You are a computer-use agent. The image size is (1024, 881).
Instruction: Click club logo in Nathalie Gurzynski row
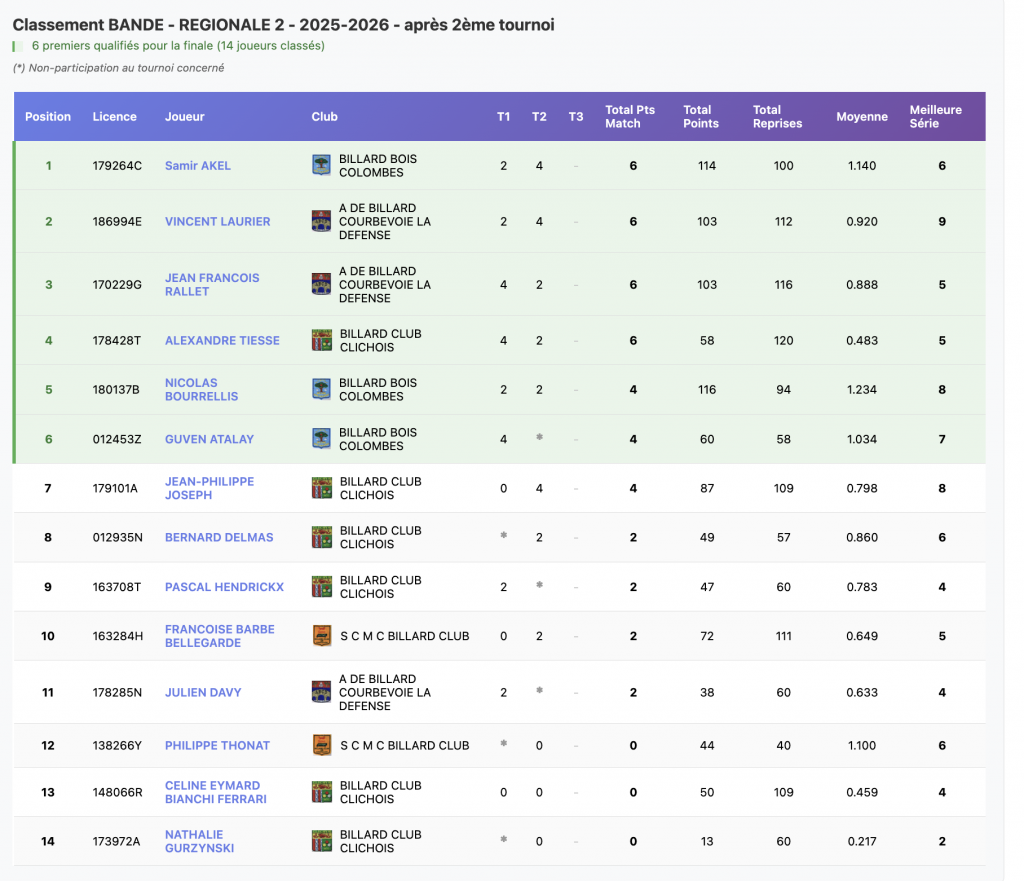(x=321, y=841)
